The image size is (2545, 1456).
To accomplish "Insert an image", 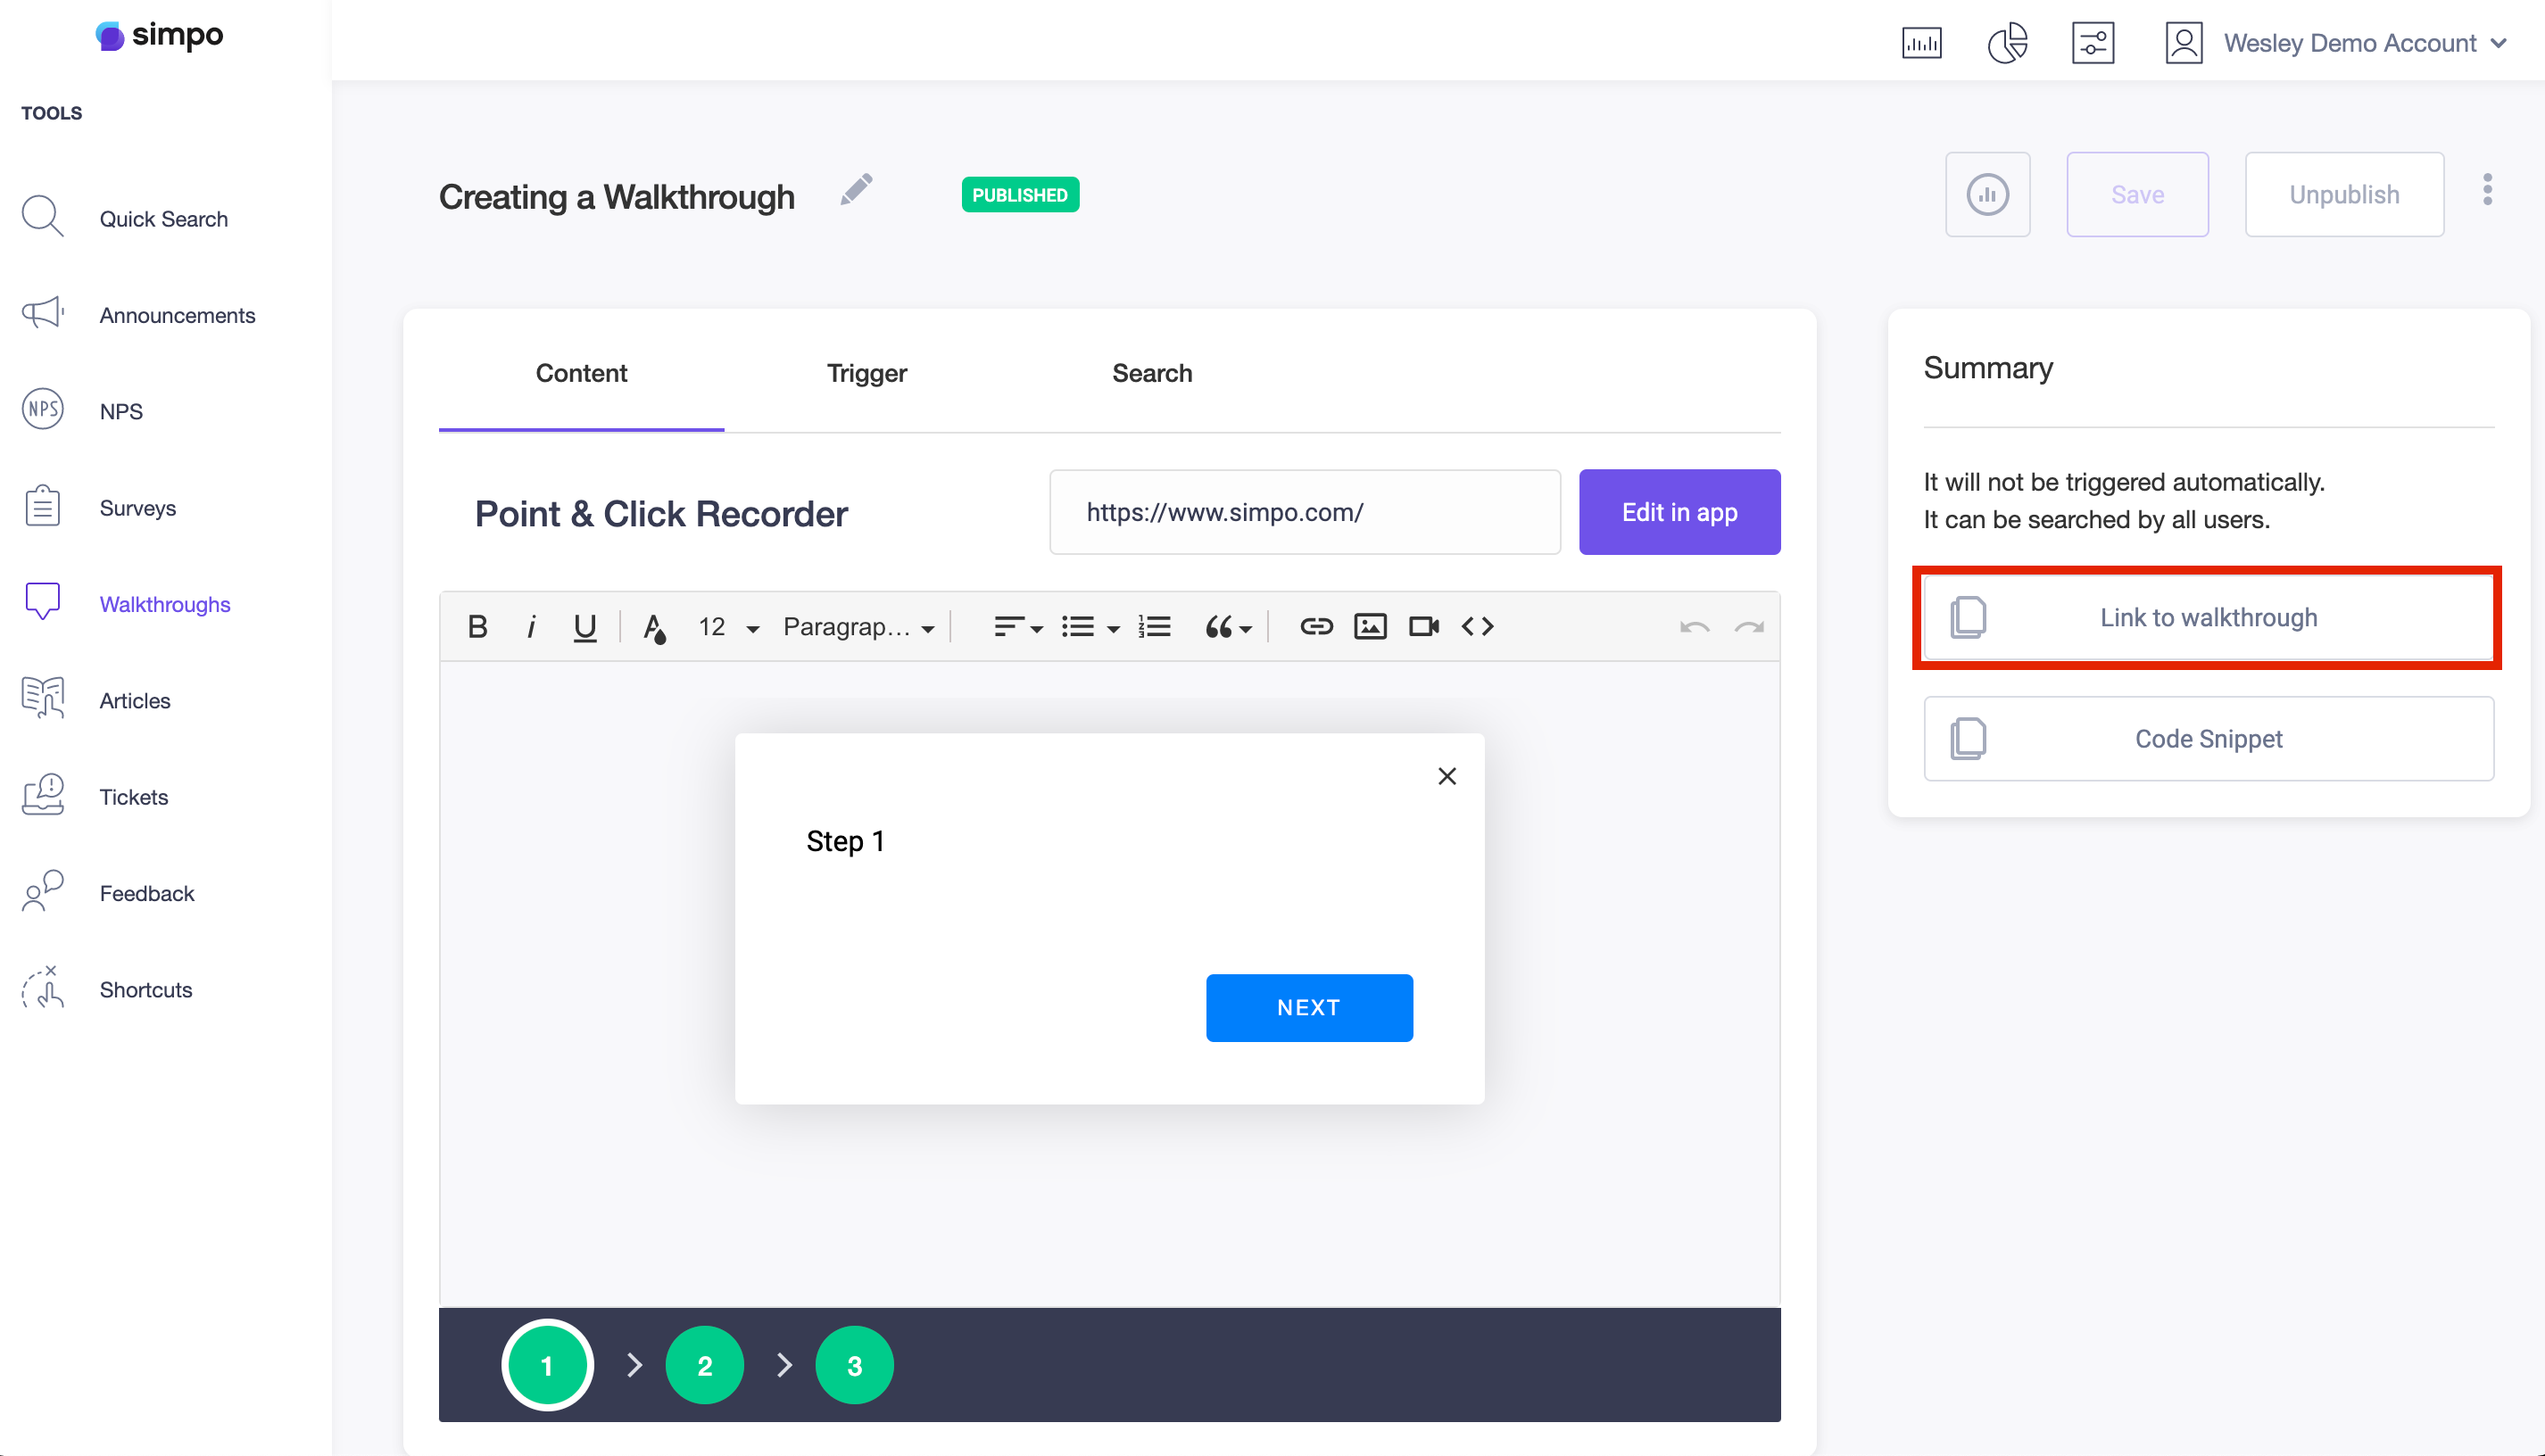I will point(1370,627).
